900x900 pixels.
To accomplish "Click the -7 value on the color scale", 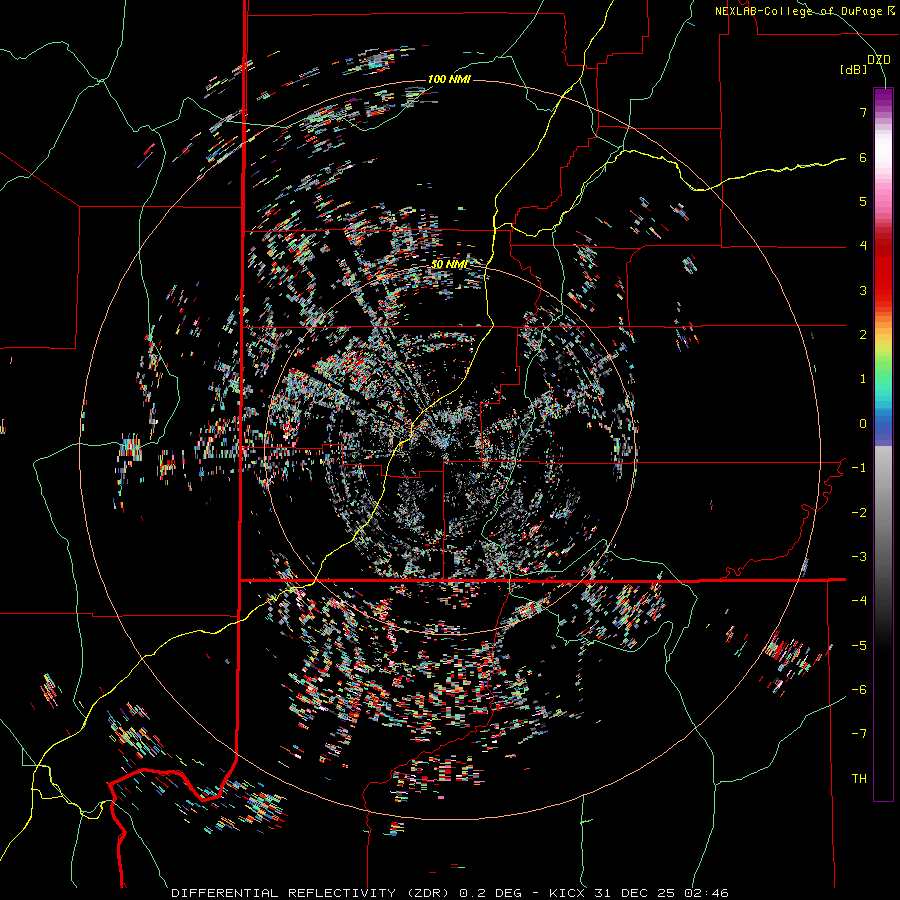I will point(859,734).
